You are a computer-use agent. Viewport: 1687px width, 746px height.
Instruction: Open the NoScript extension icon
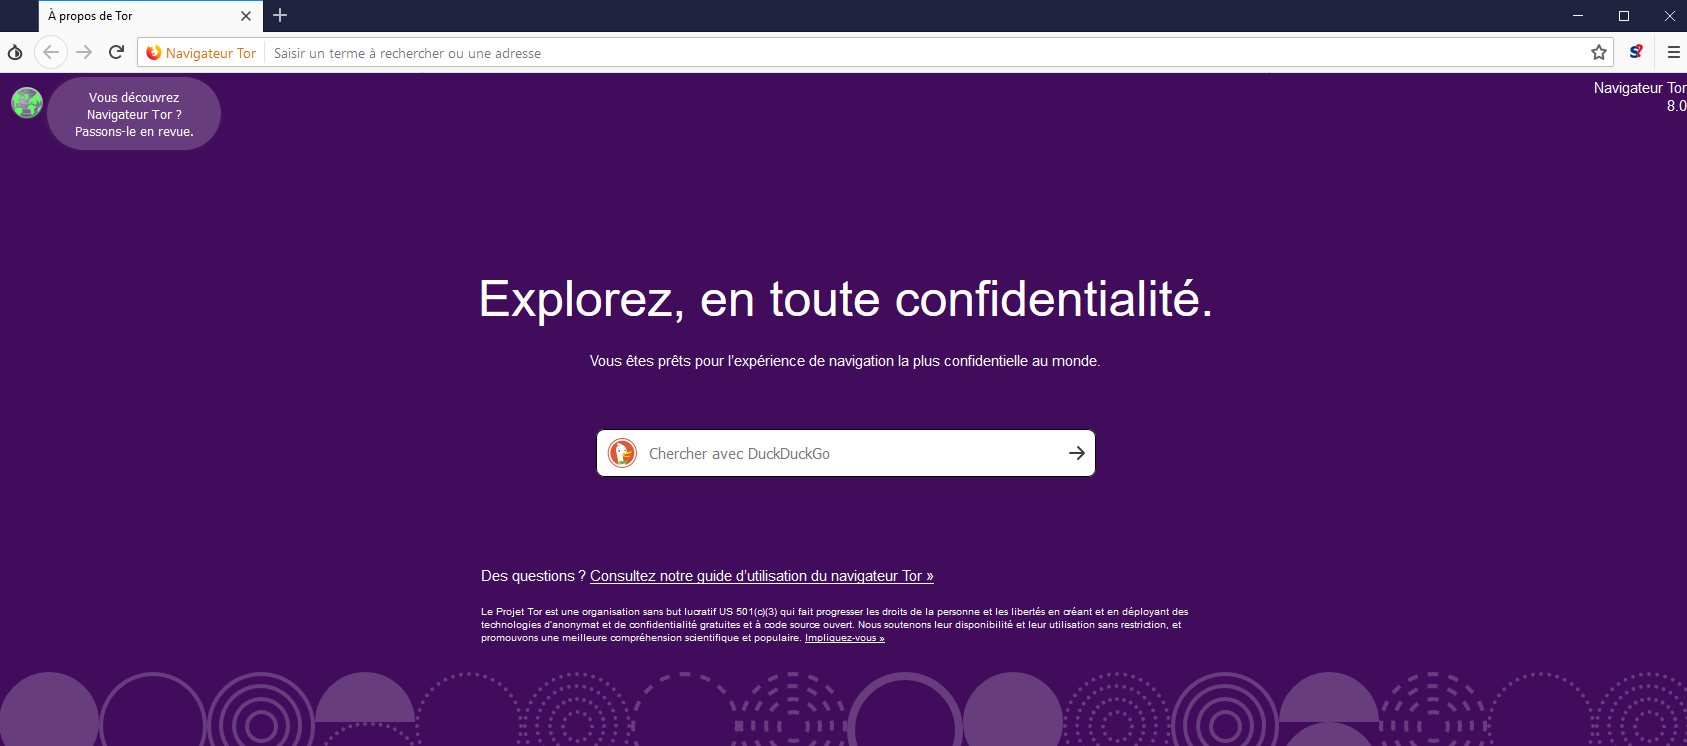(1636, 52)
